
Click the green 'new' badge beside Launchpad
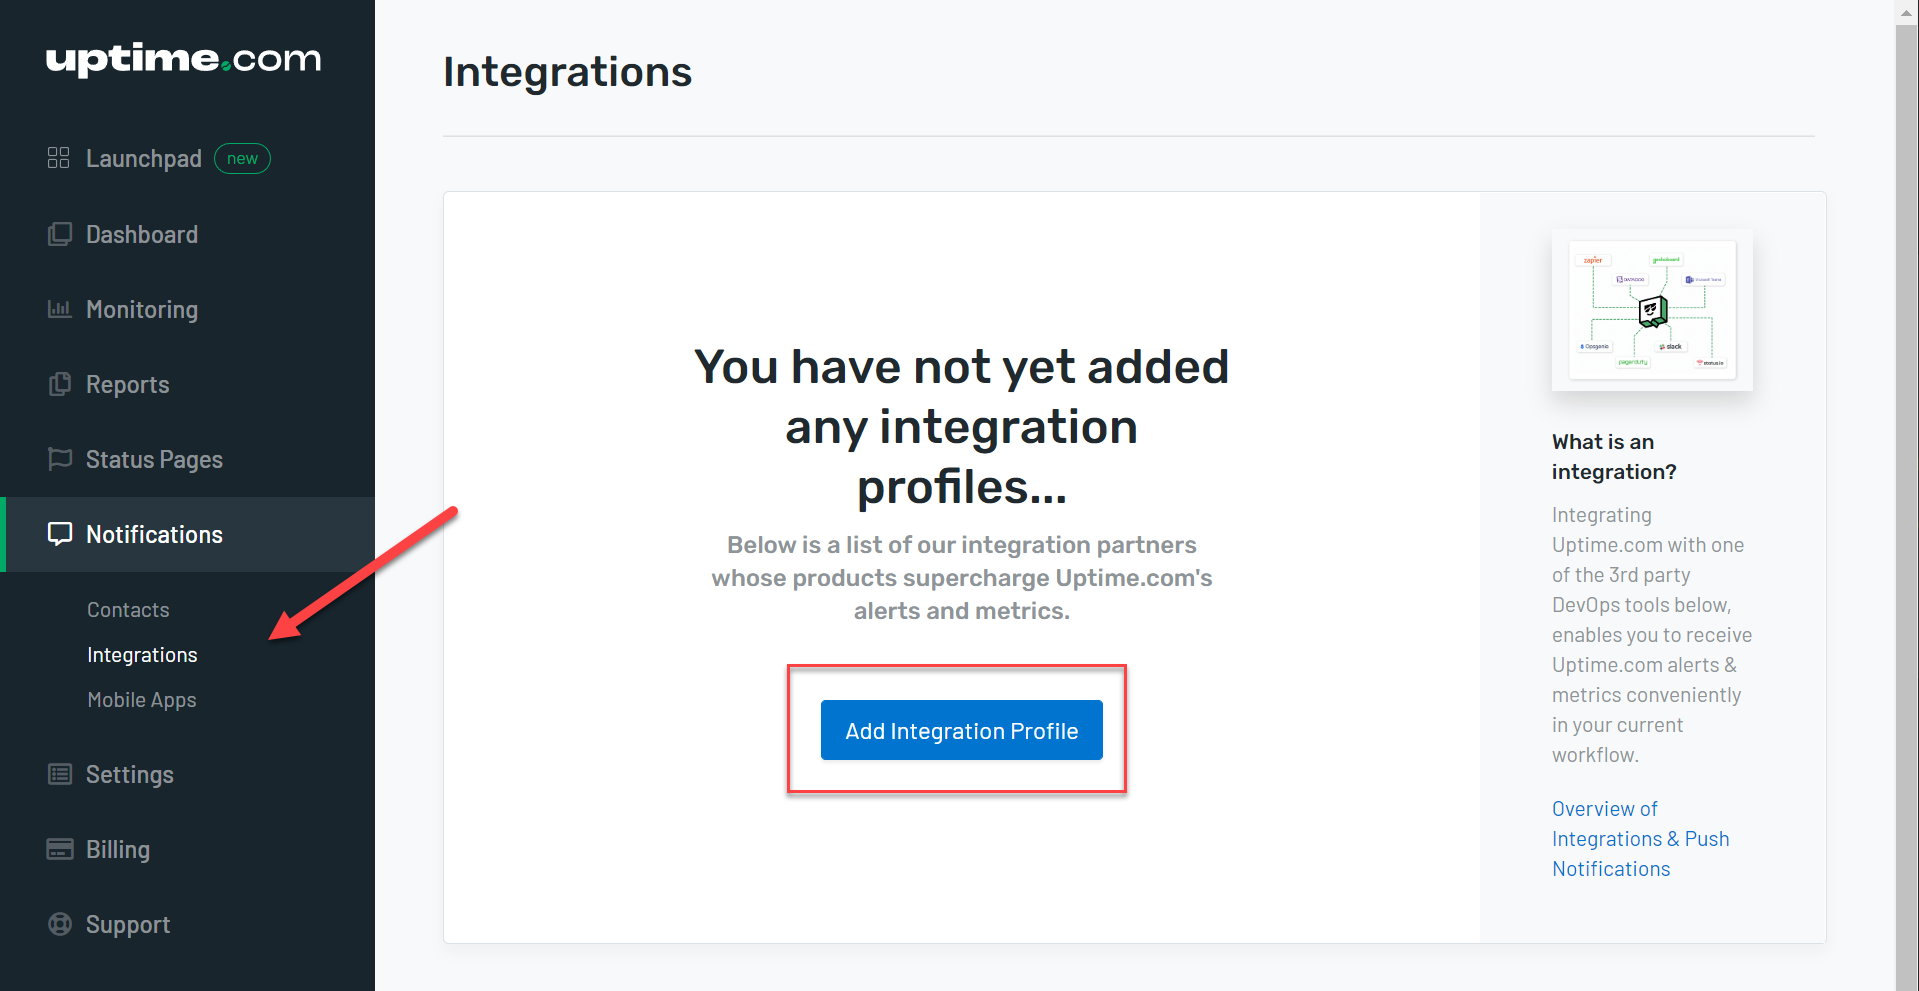[x=242, y=158]
